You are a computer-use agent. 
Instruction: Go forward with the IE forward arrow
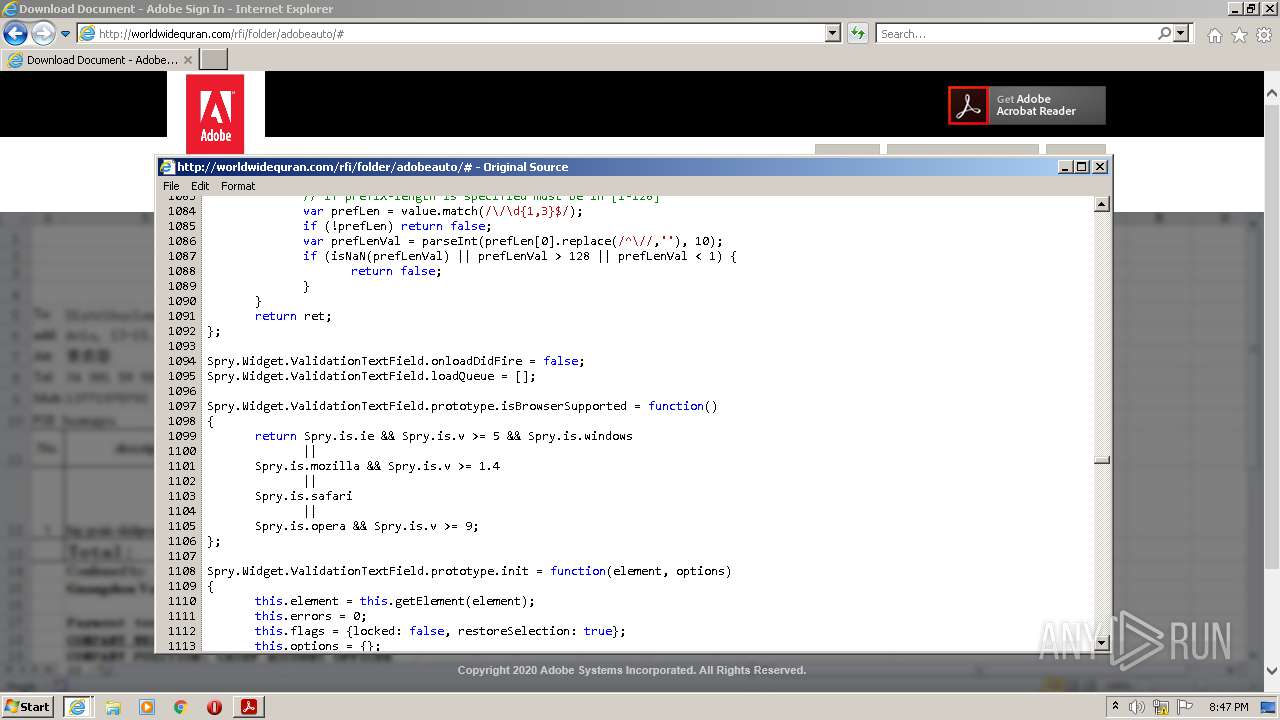(x=43, y=34)
